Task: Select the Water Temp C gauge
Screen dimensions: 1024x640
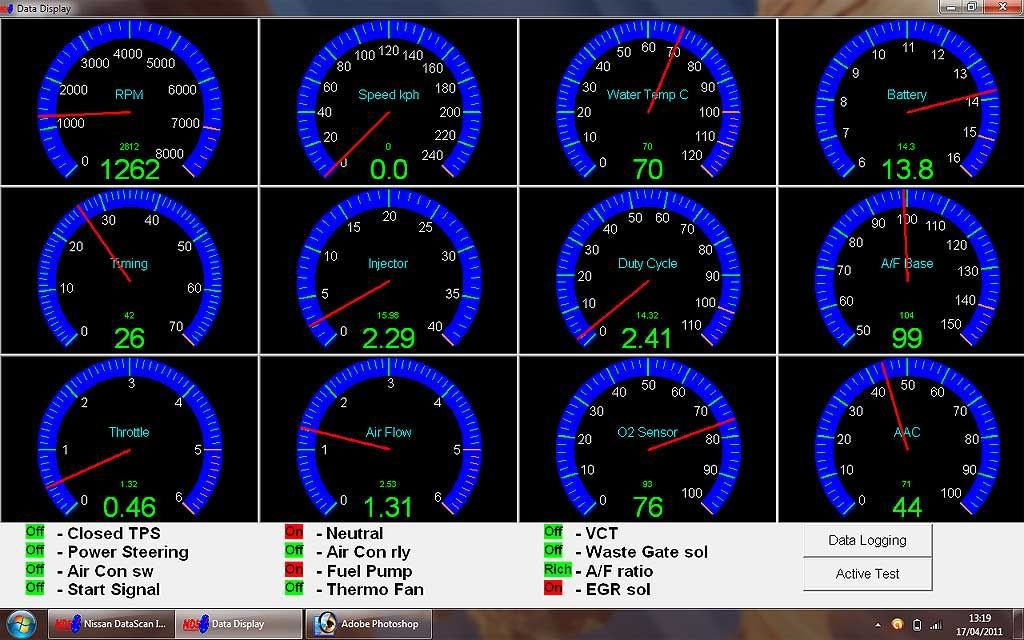Action: coord(647,101)
